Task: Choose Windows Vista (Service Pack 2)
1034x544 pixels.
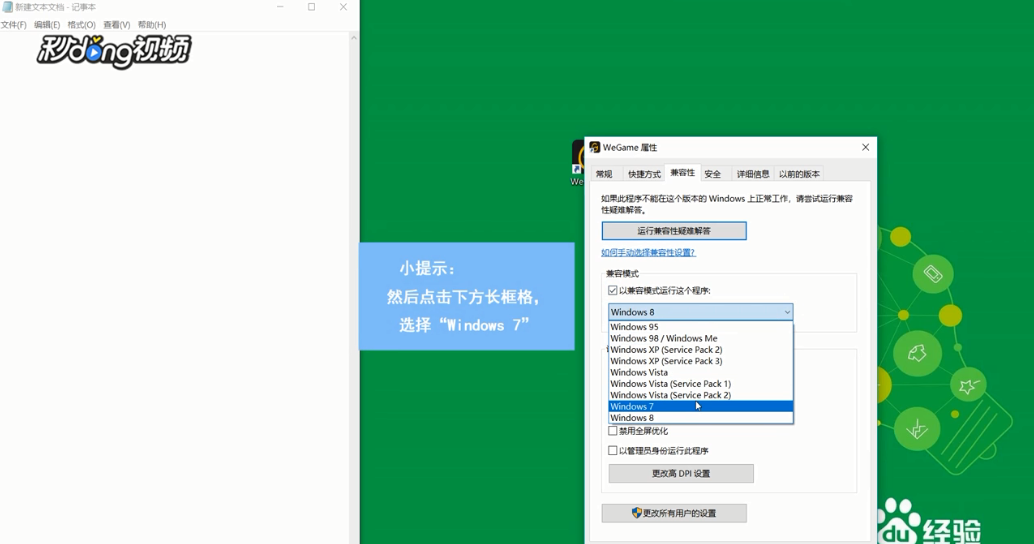Action: 700,395
